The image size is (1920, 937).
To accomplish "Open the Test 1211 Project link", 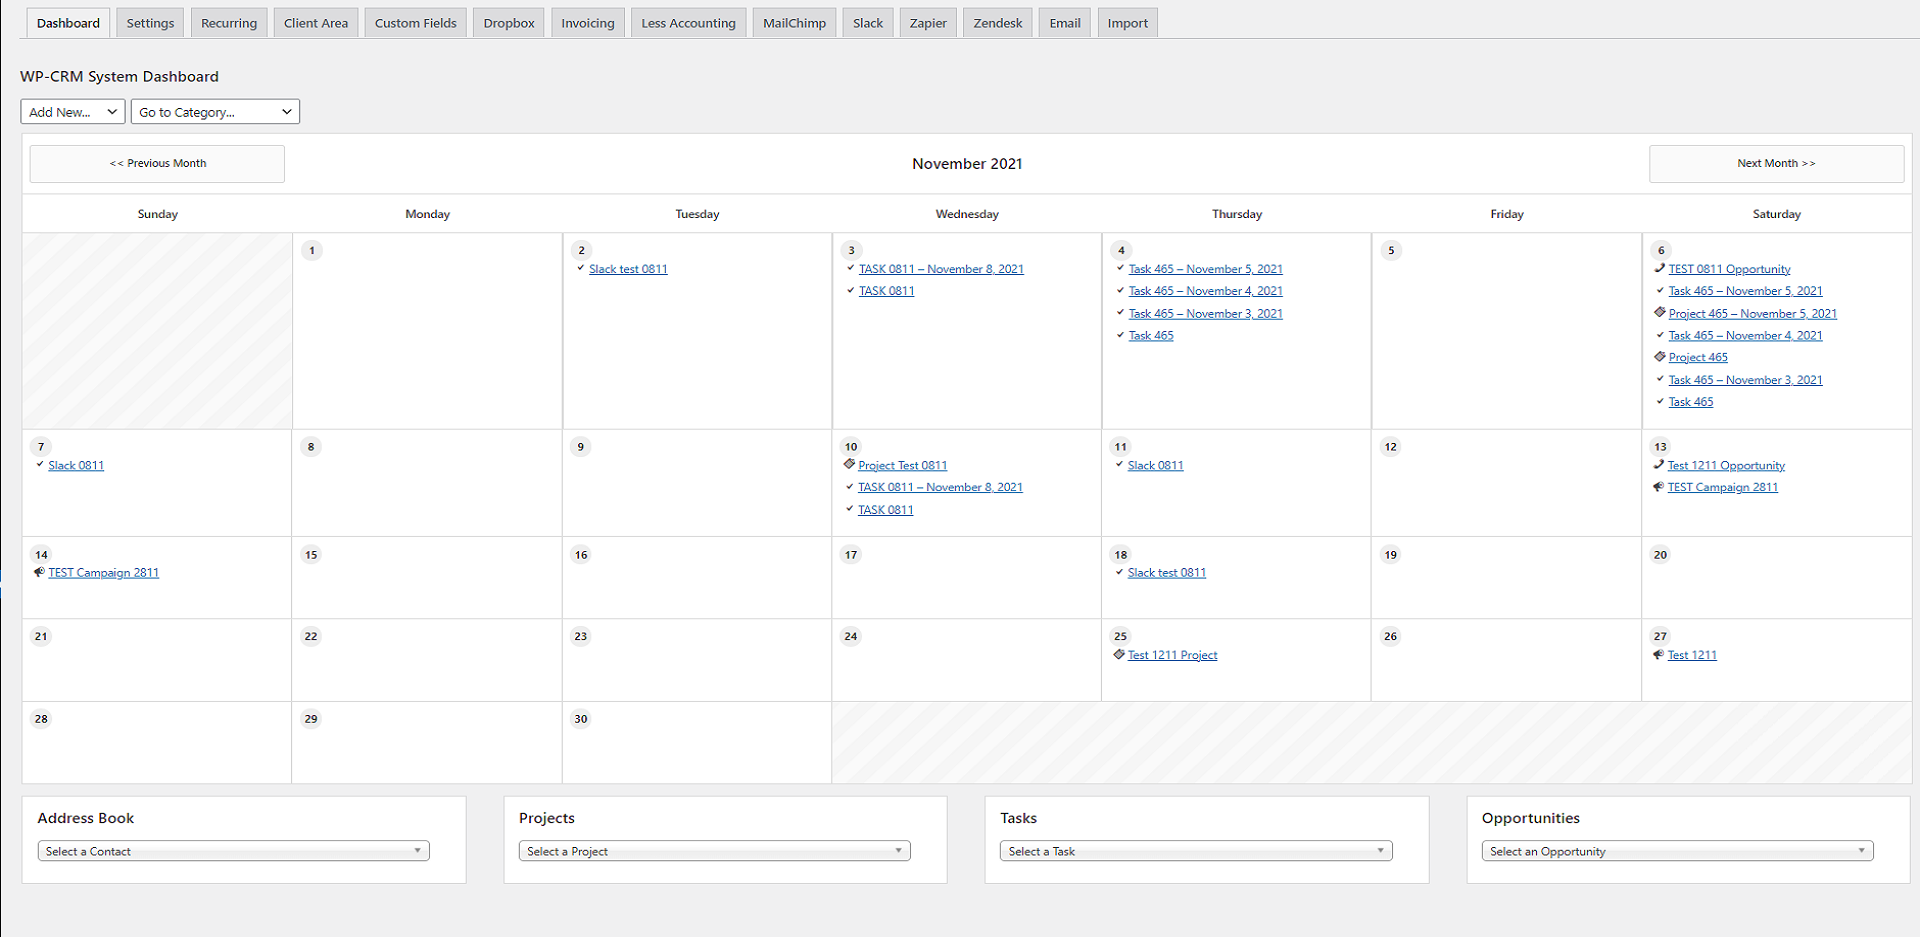I will 1173,655.
